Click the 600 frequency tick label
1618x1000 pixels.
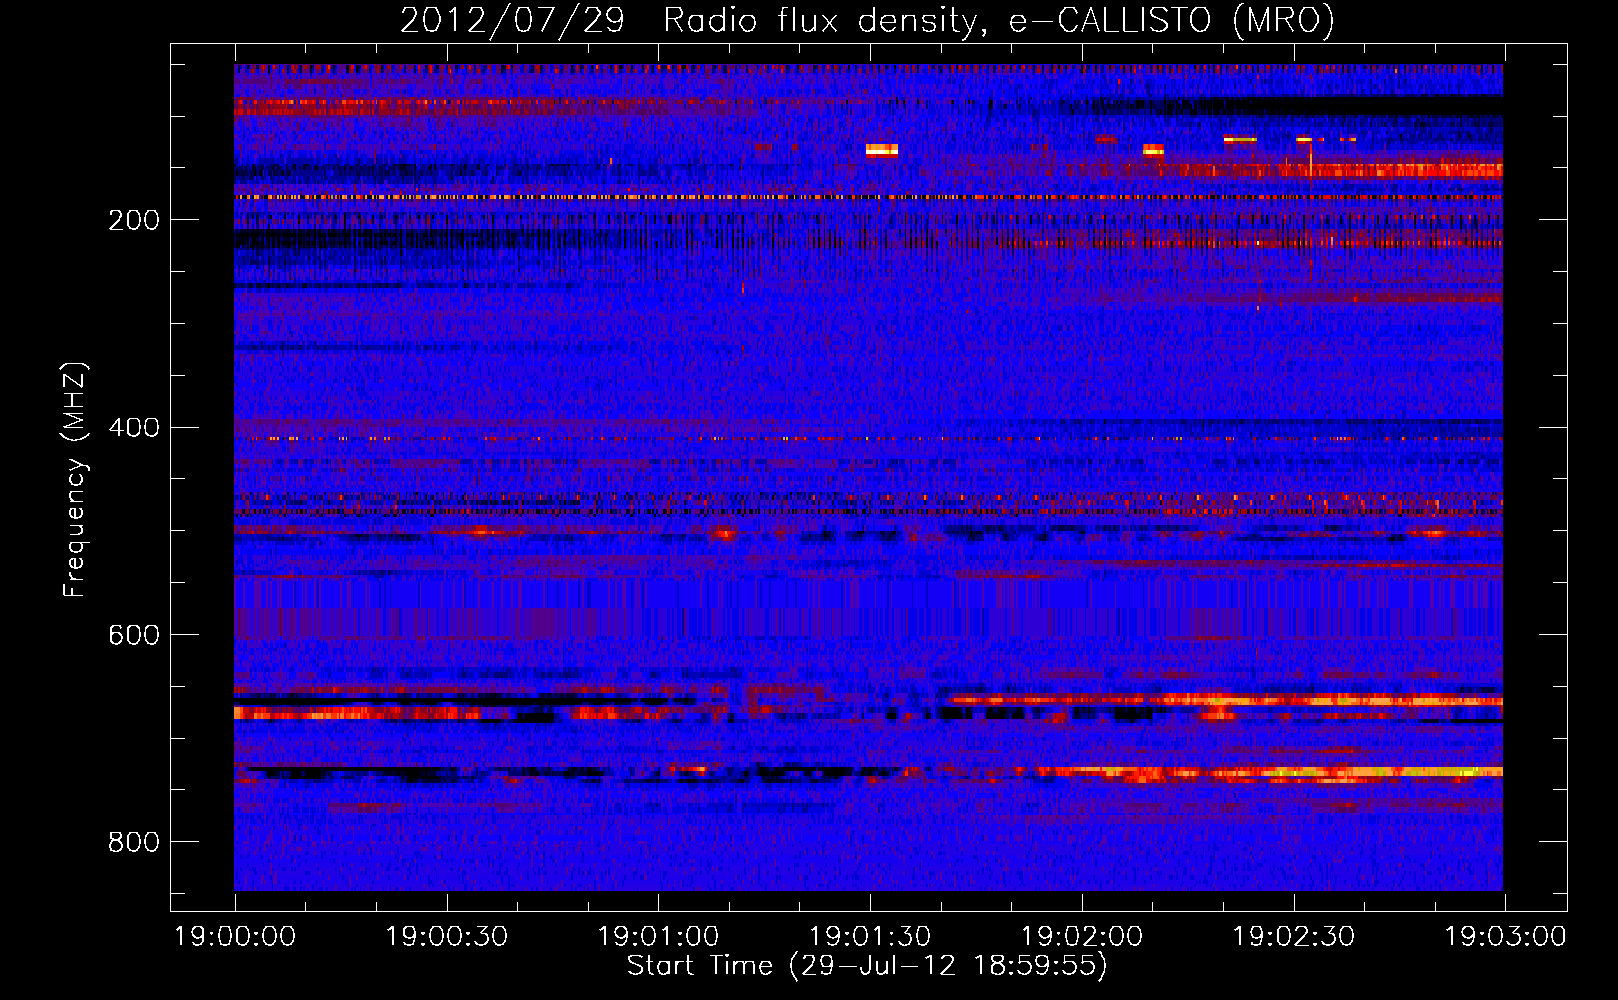(x=134, y=636)
